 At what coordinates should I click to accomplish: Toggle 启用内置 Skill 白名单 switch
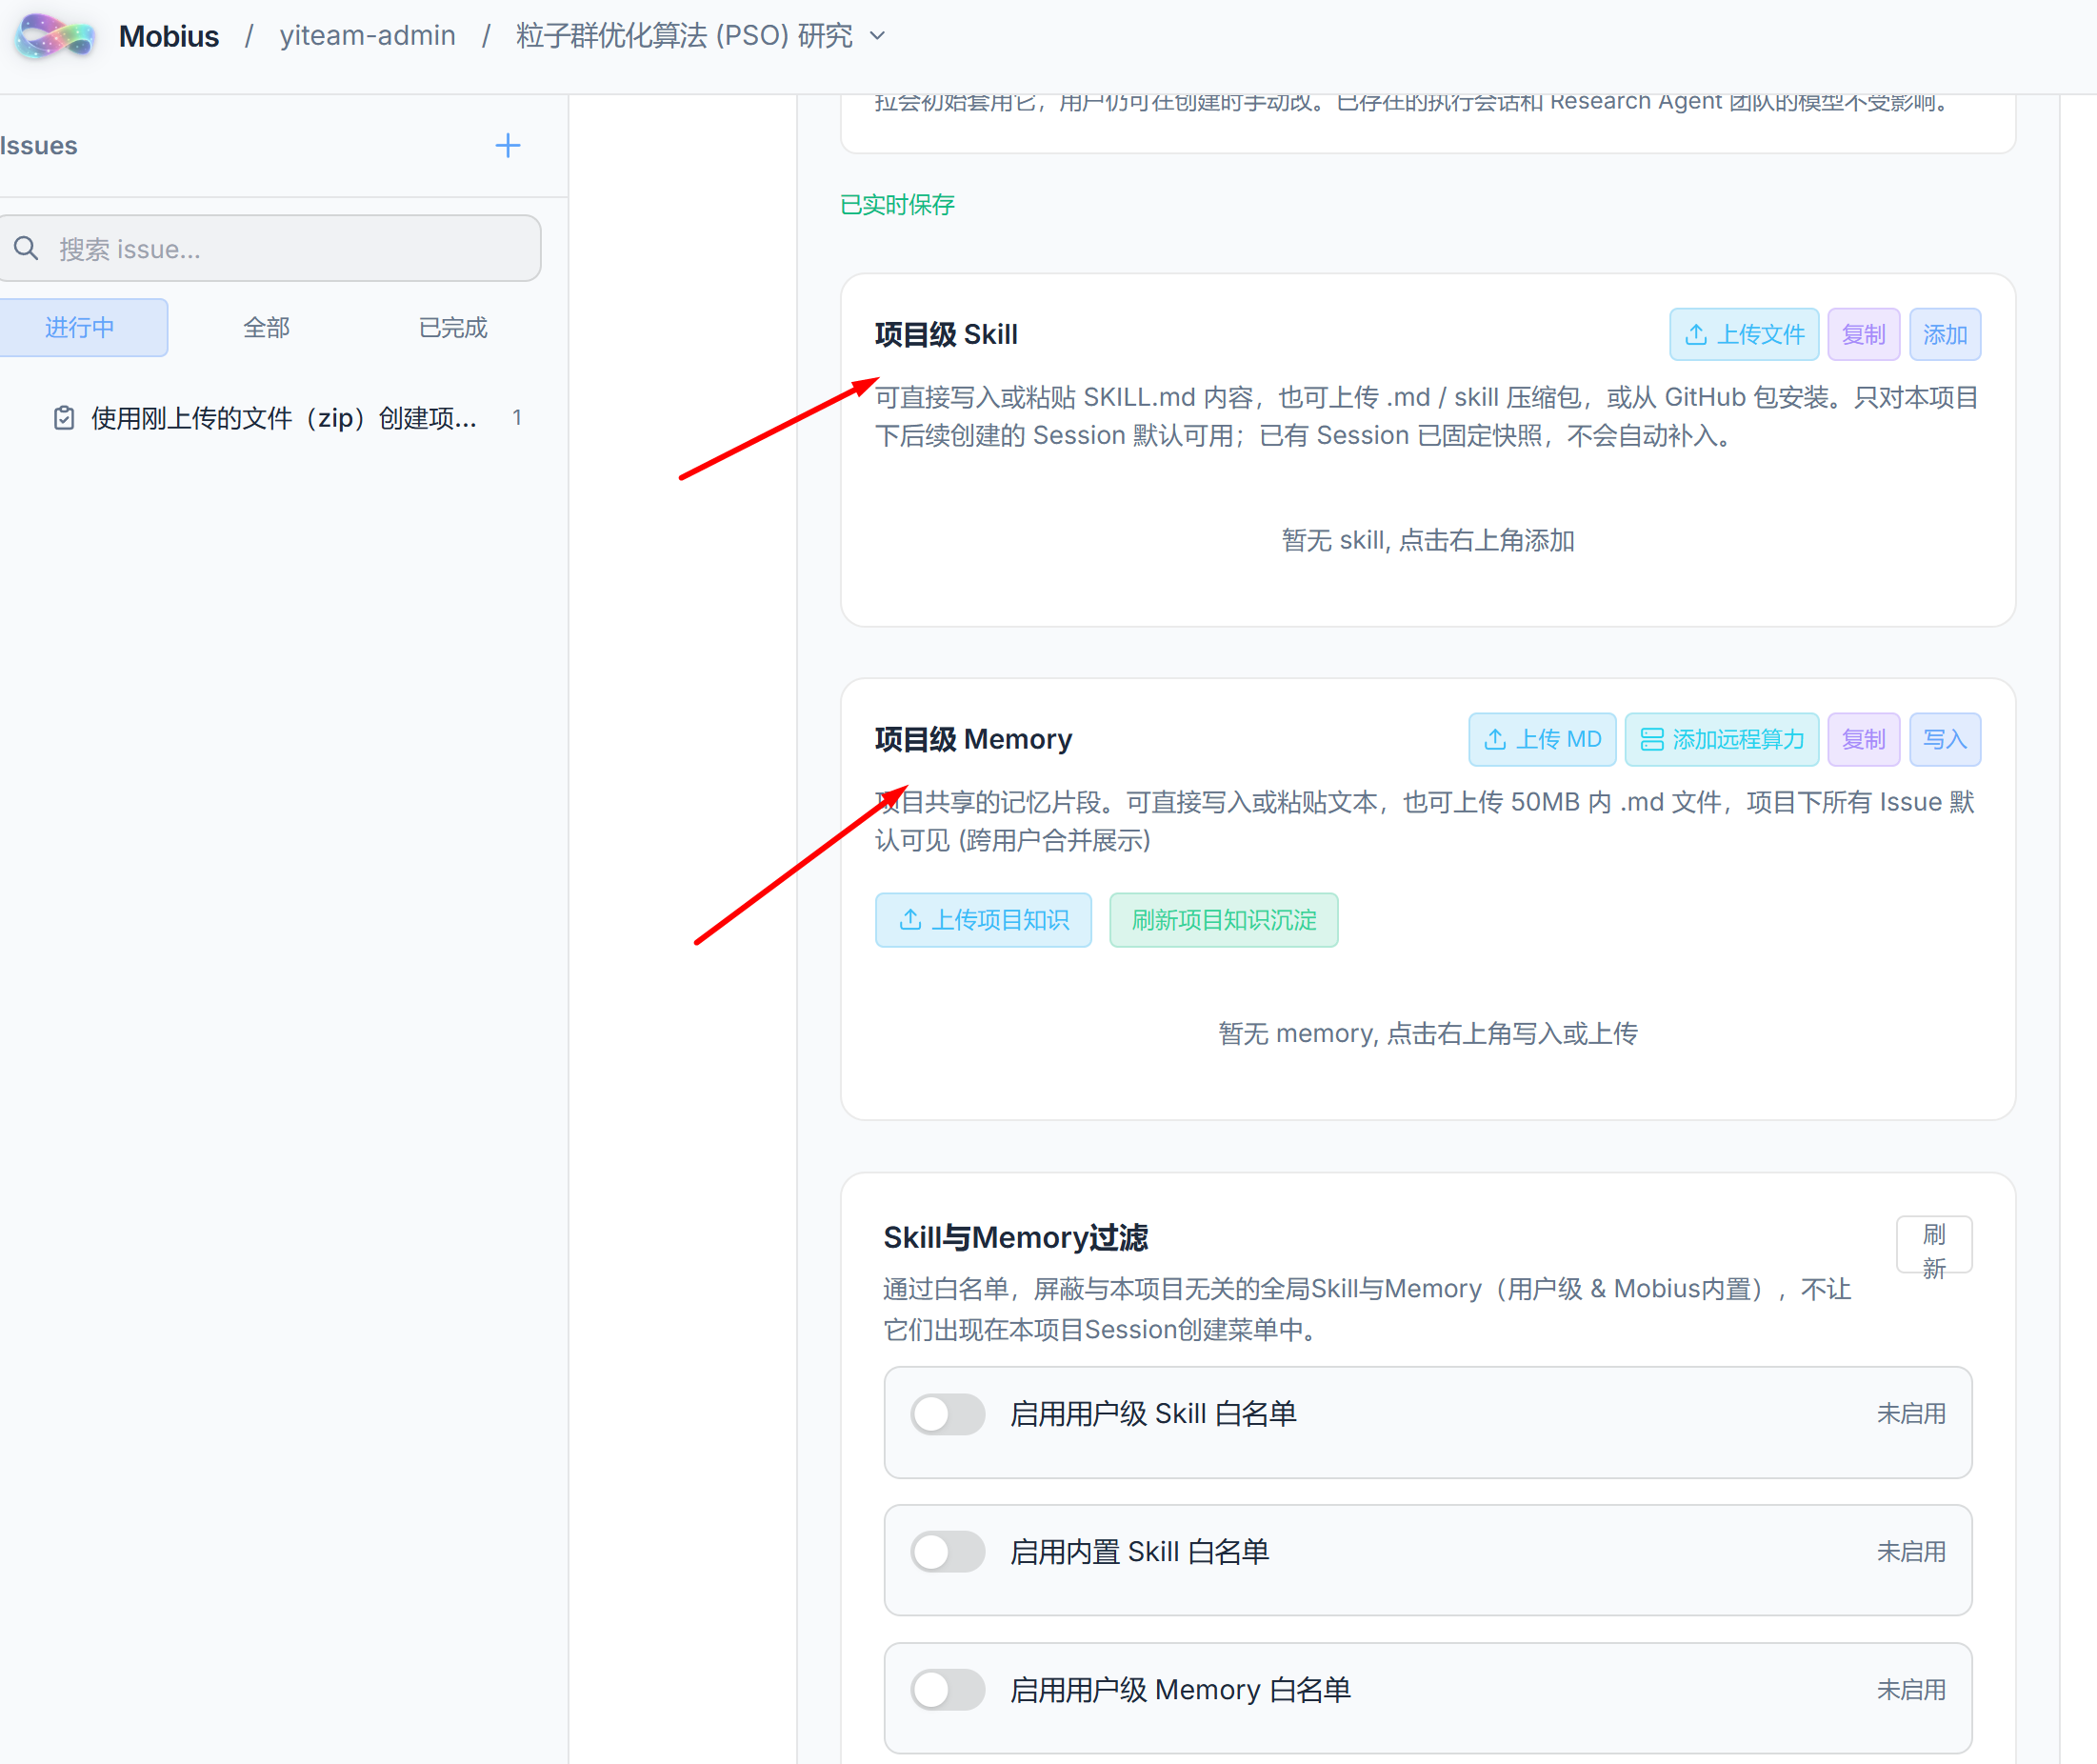click(x=947, y=1552)
